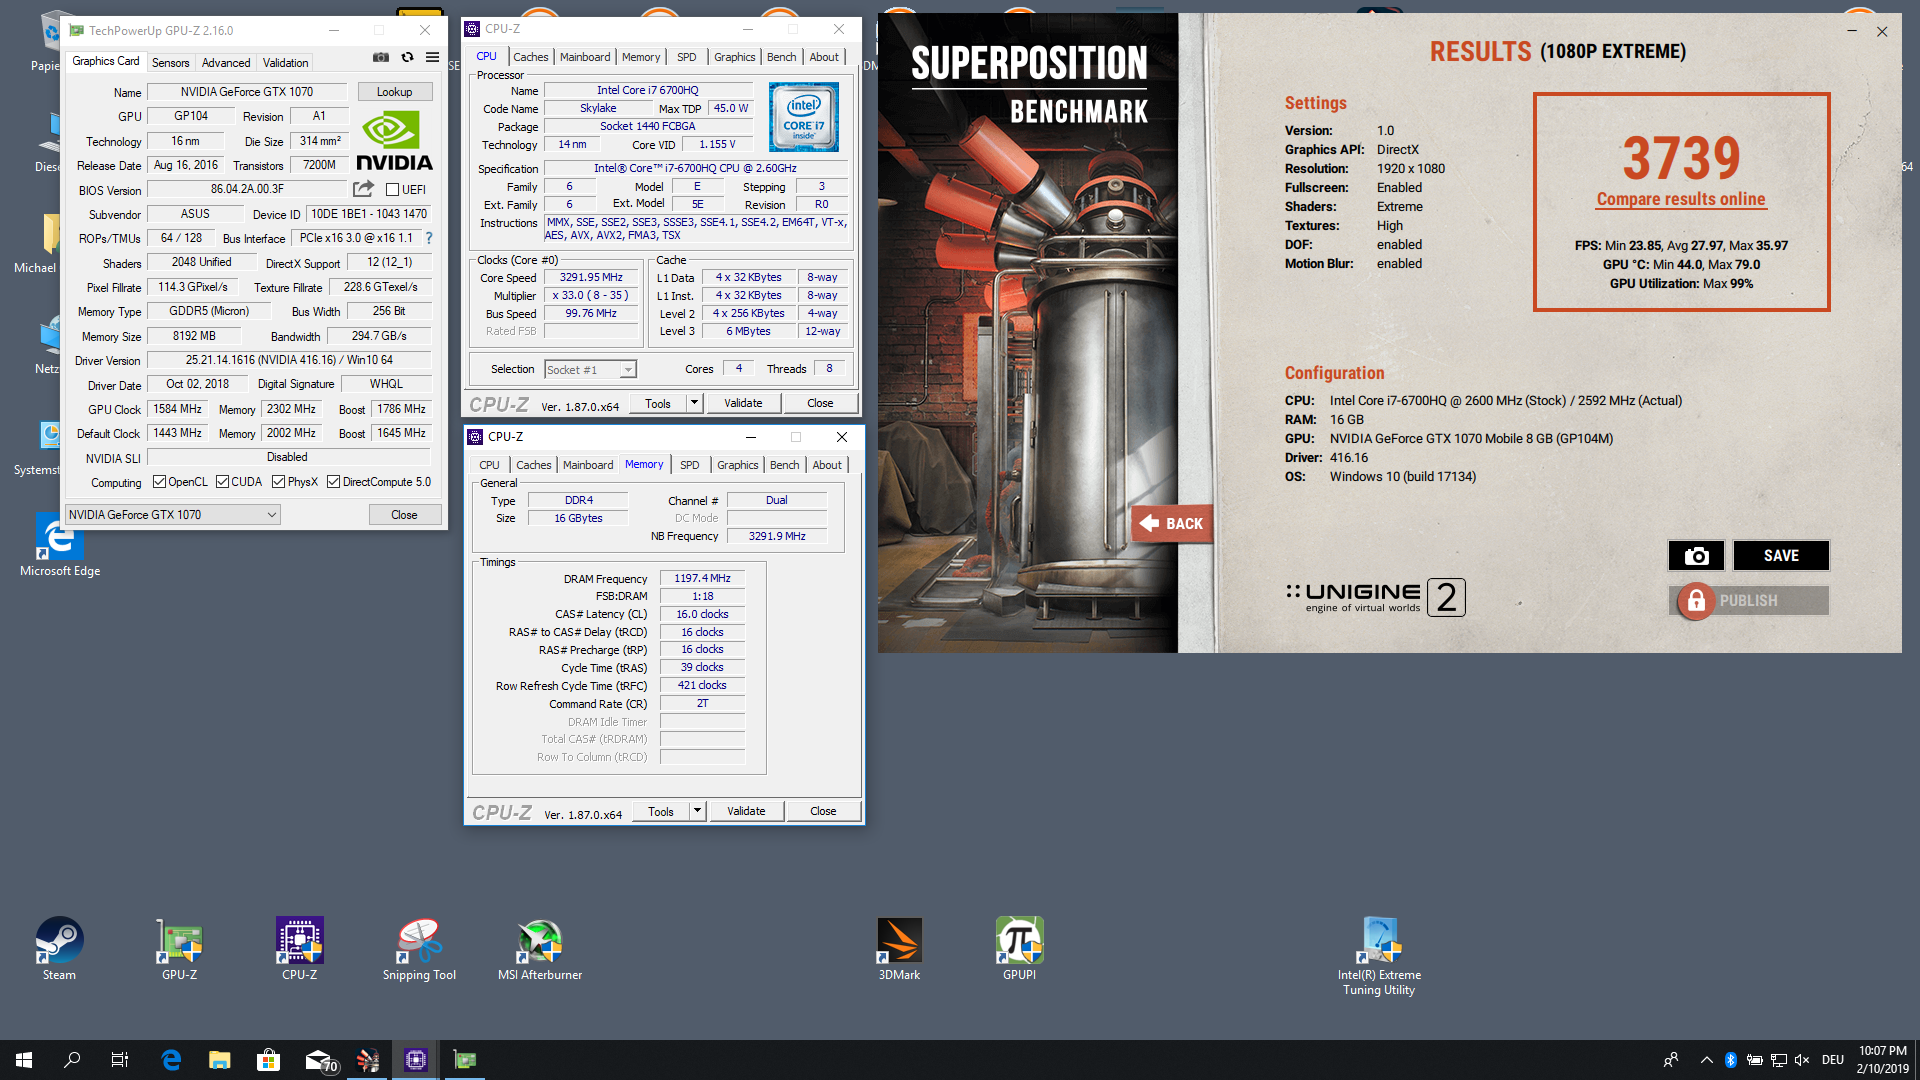Image resolution: width=1920 pixels, height=1080 pixels.
Task: Open Graphics tab in lower CPU-Z window
Action: pos(738,465)
